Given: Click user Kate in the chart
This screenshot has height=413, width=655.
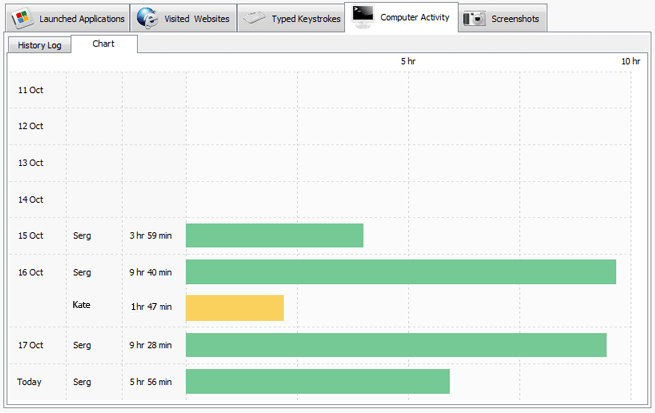Looking at the screenshot, I should (81, 305).
